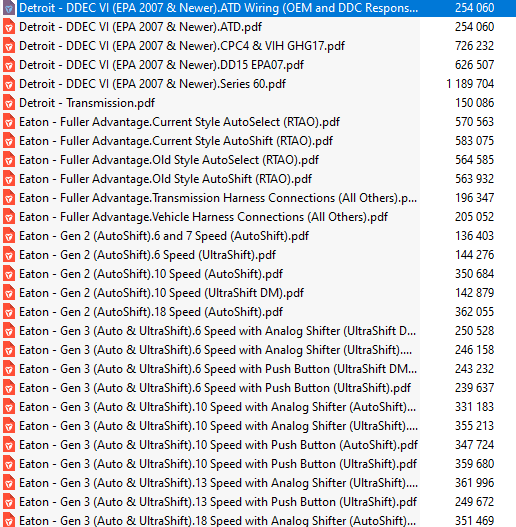
Task: Click the PDF icon for Vehicle Harness Connections file
Action: (x=9, y=217)
